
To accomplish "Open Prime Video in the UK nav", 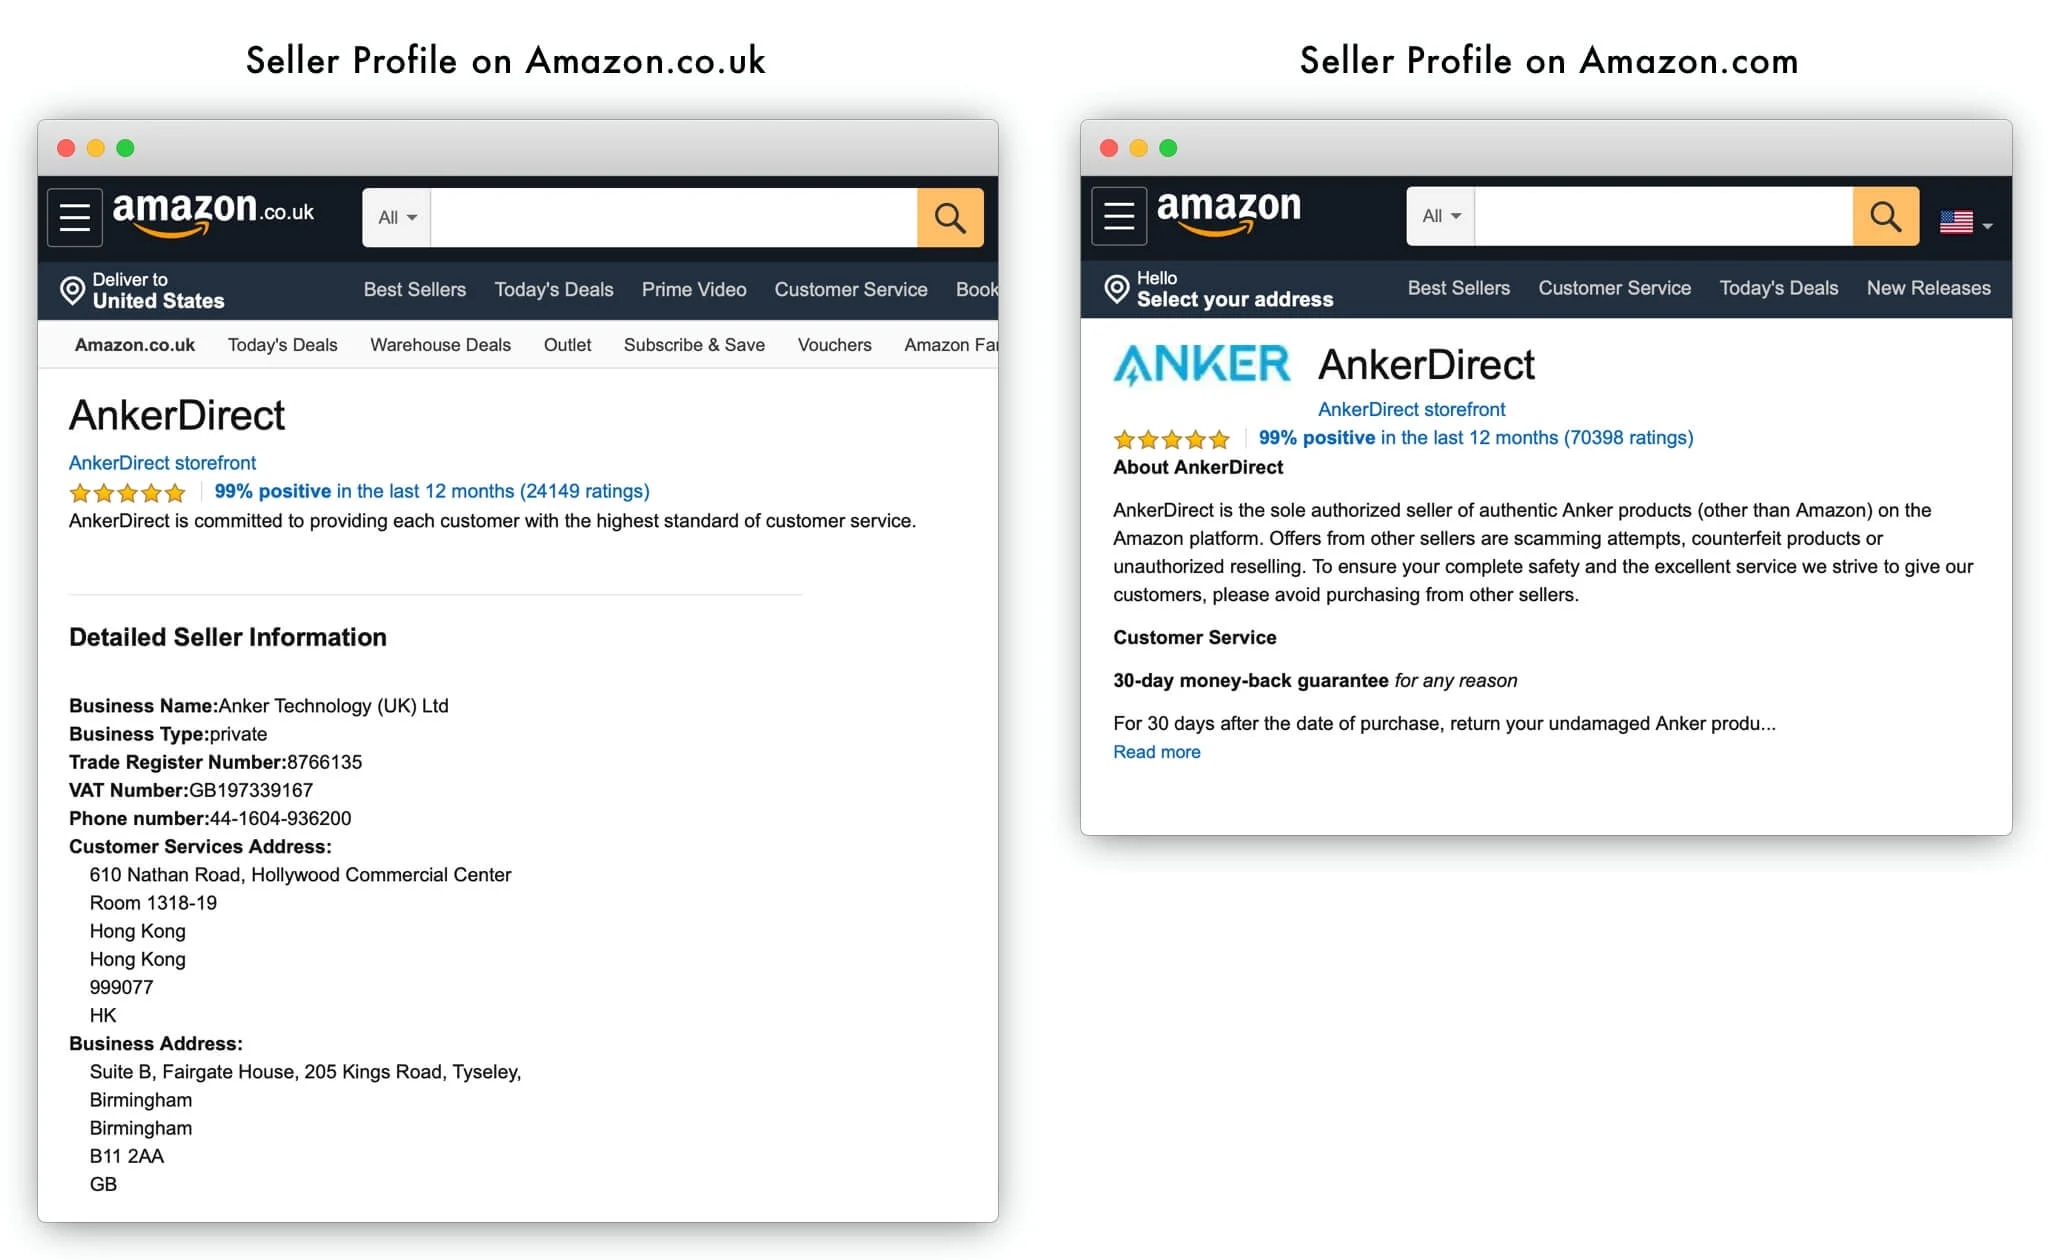I will (694, 289).
